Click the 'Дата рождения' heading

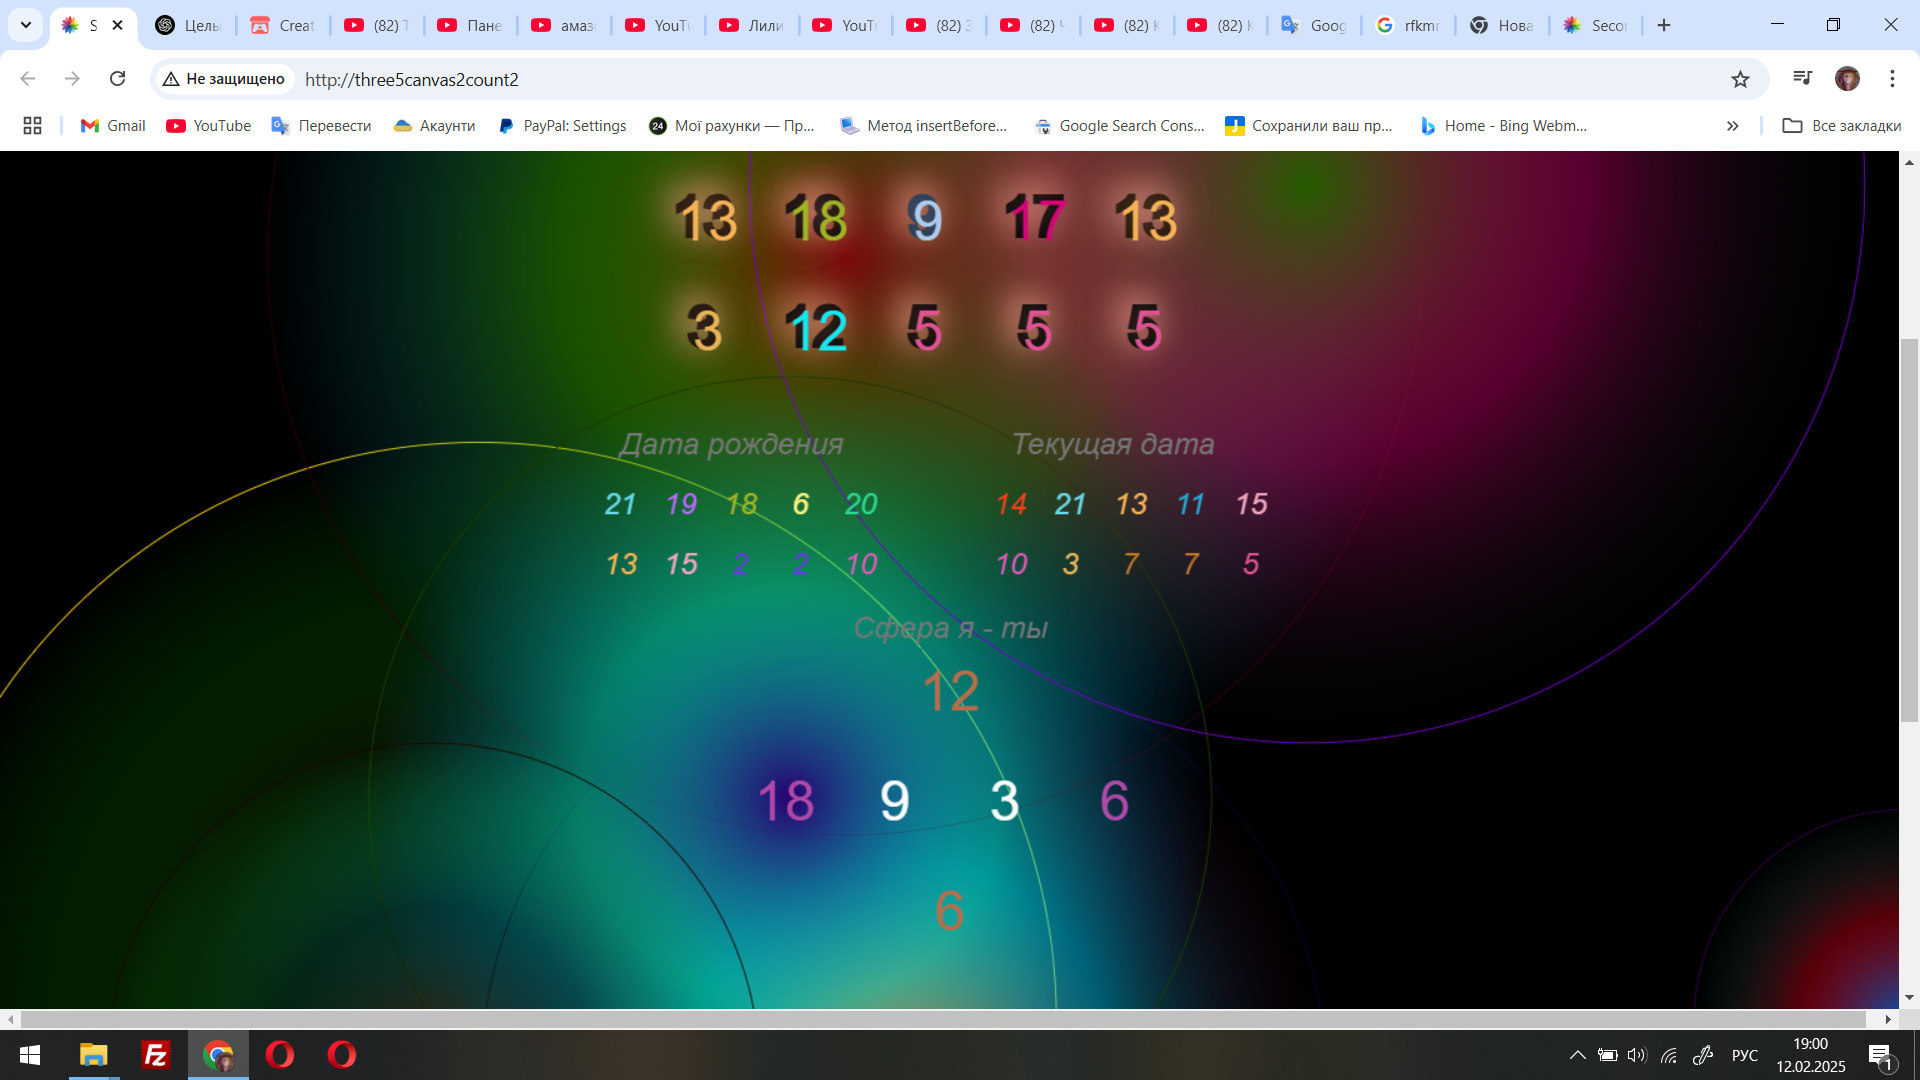tap(731, 444)
